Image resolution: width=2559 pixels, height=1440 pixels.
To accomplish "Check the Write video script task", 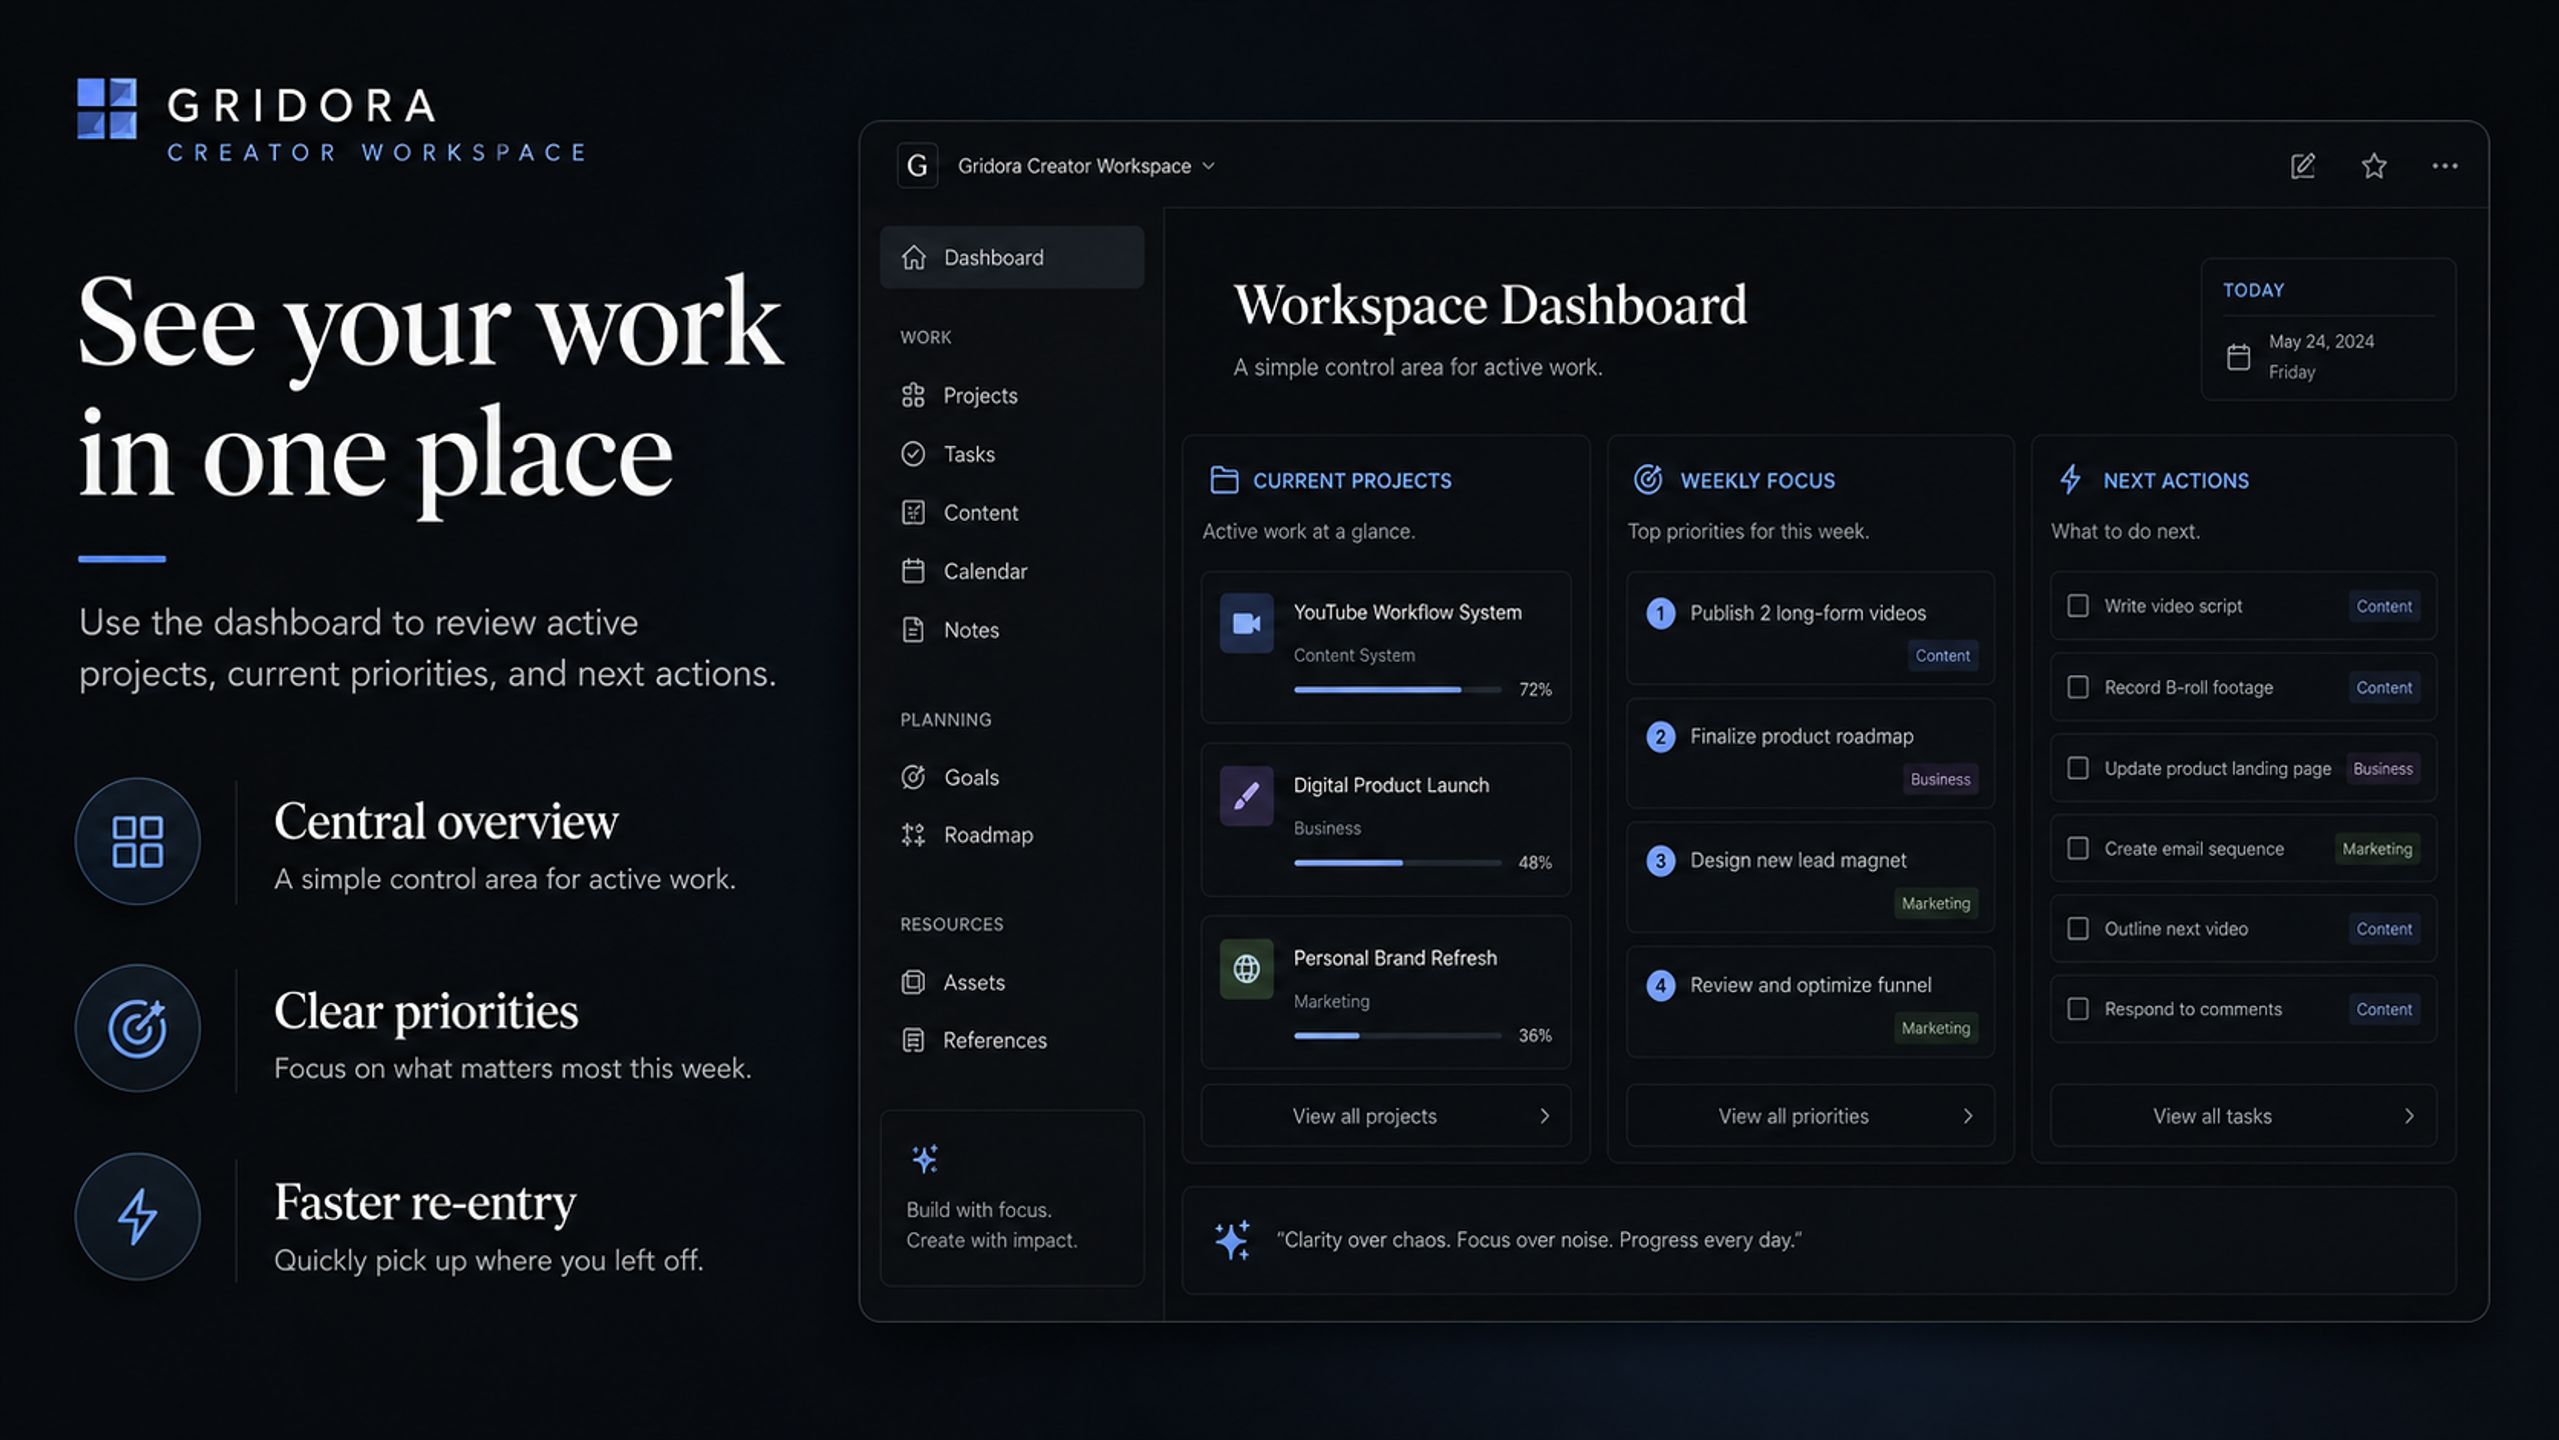I will point(2077,606).
